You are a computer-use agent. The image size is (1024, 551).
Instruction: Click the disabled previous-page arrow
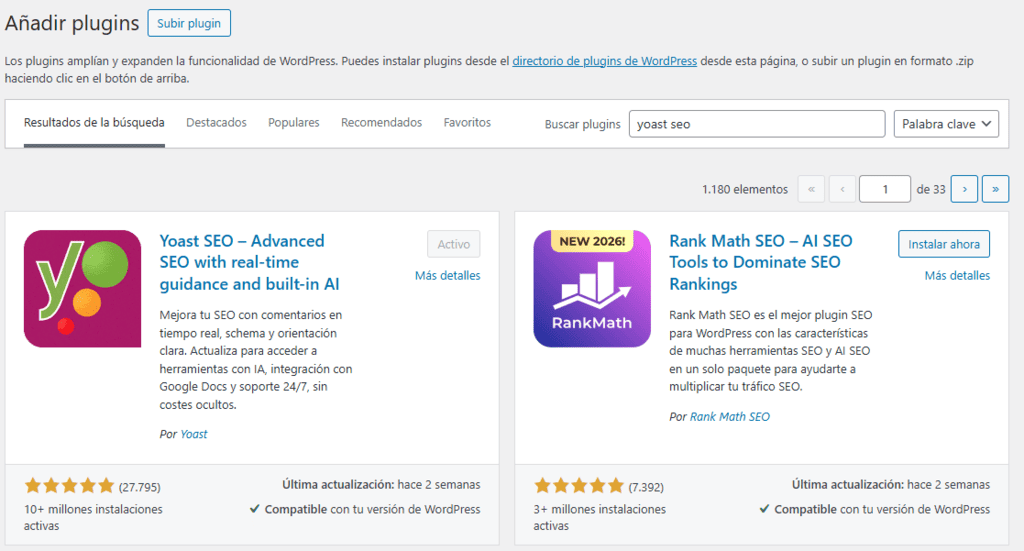(842, 189)
